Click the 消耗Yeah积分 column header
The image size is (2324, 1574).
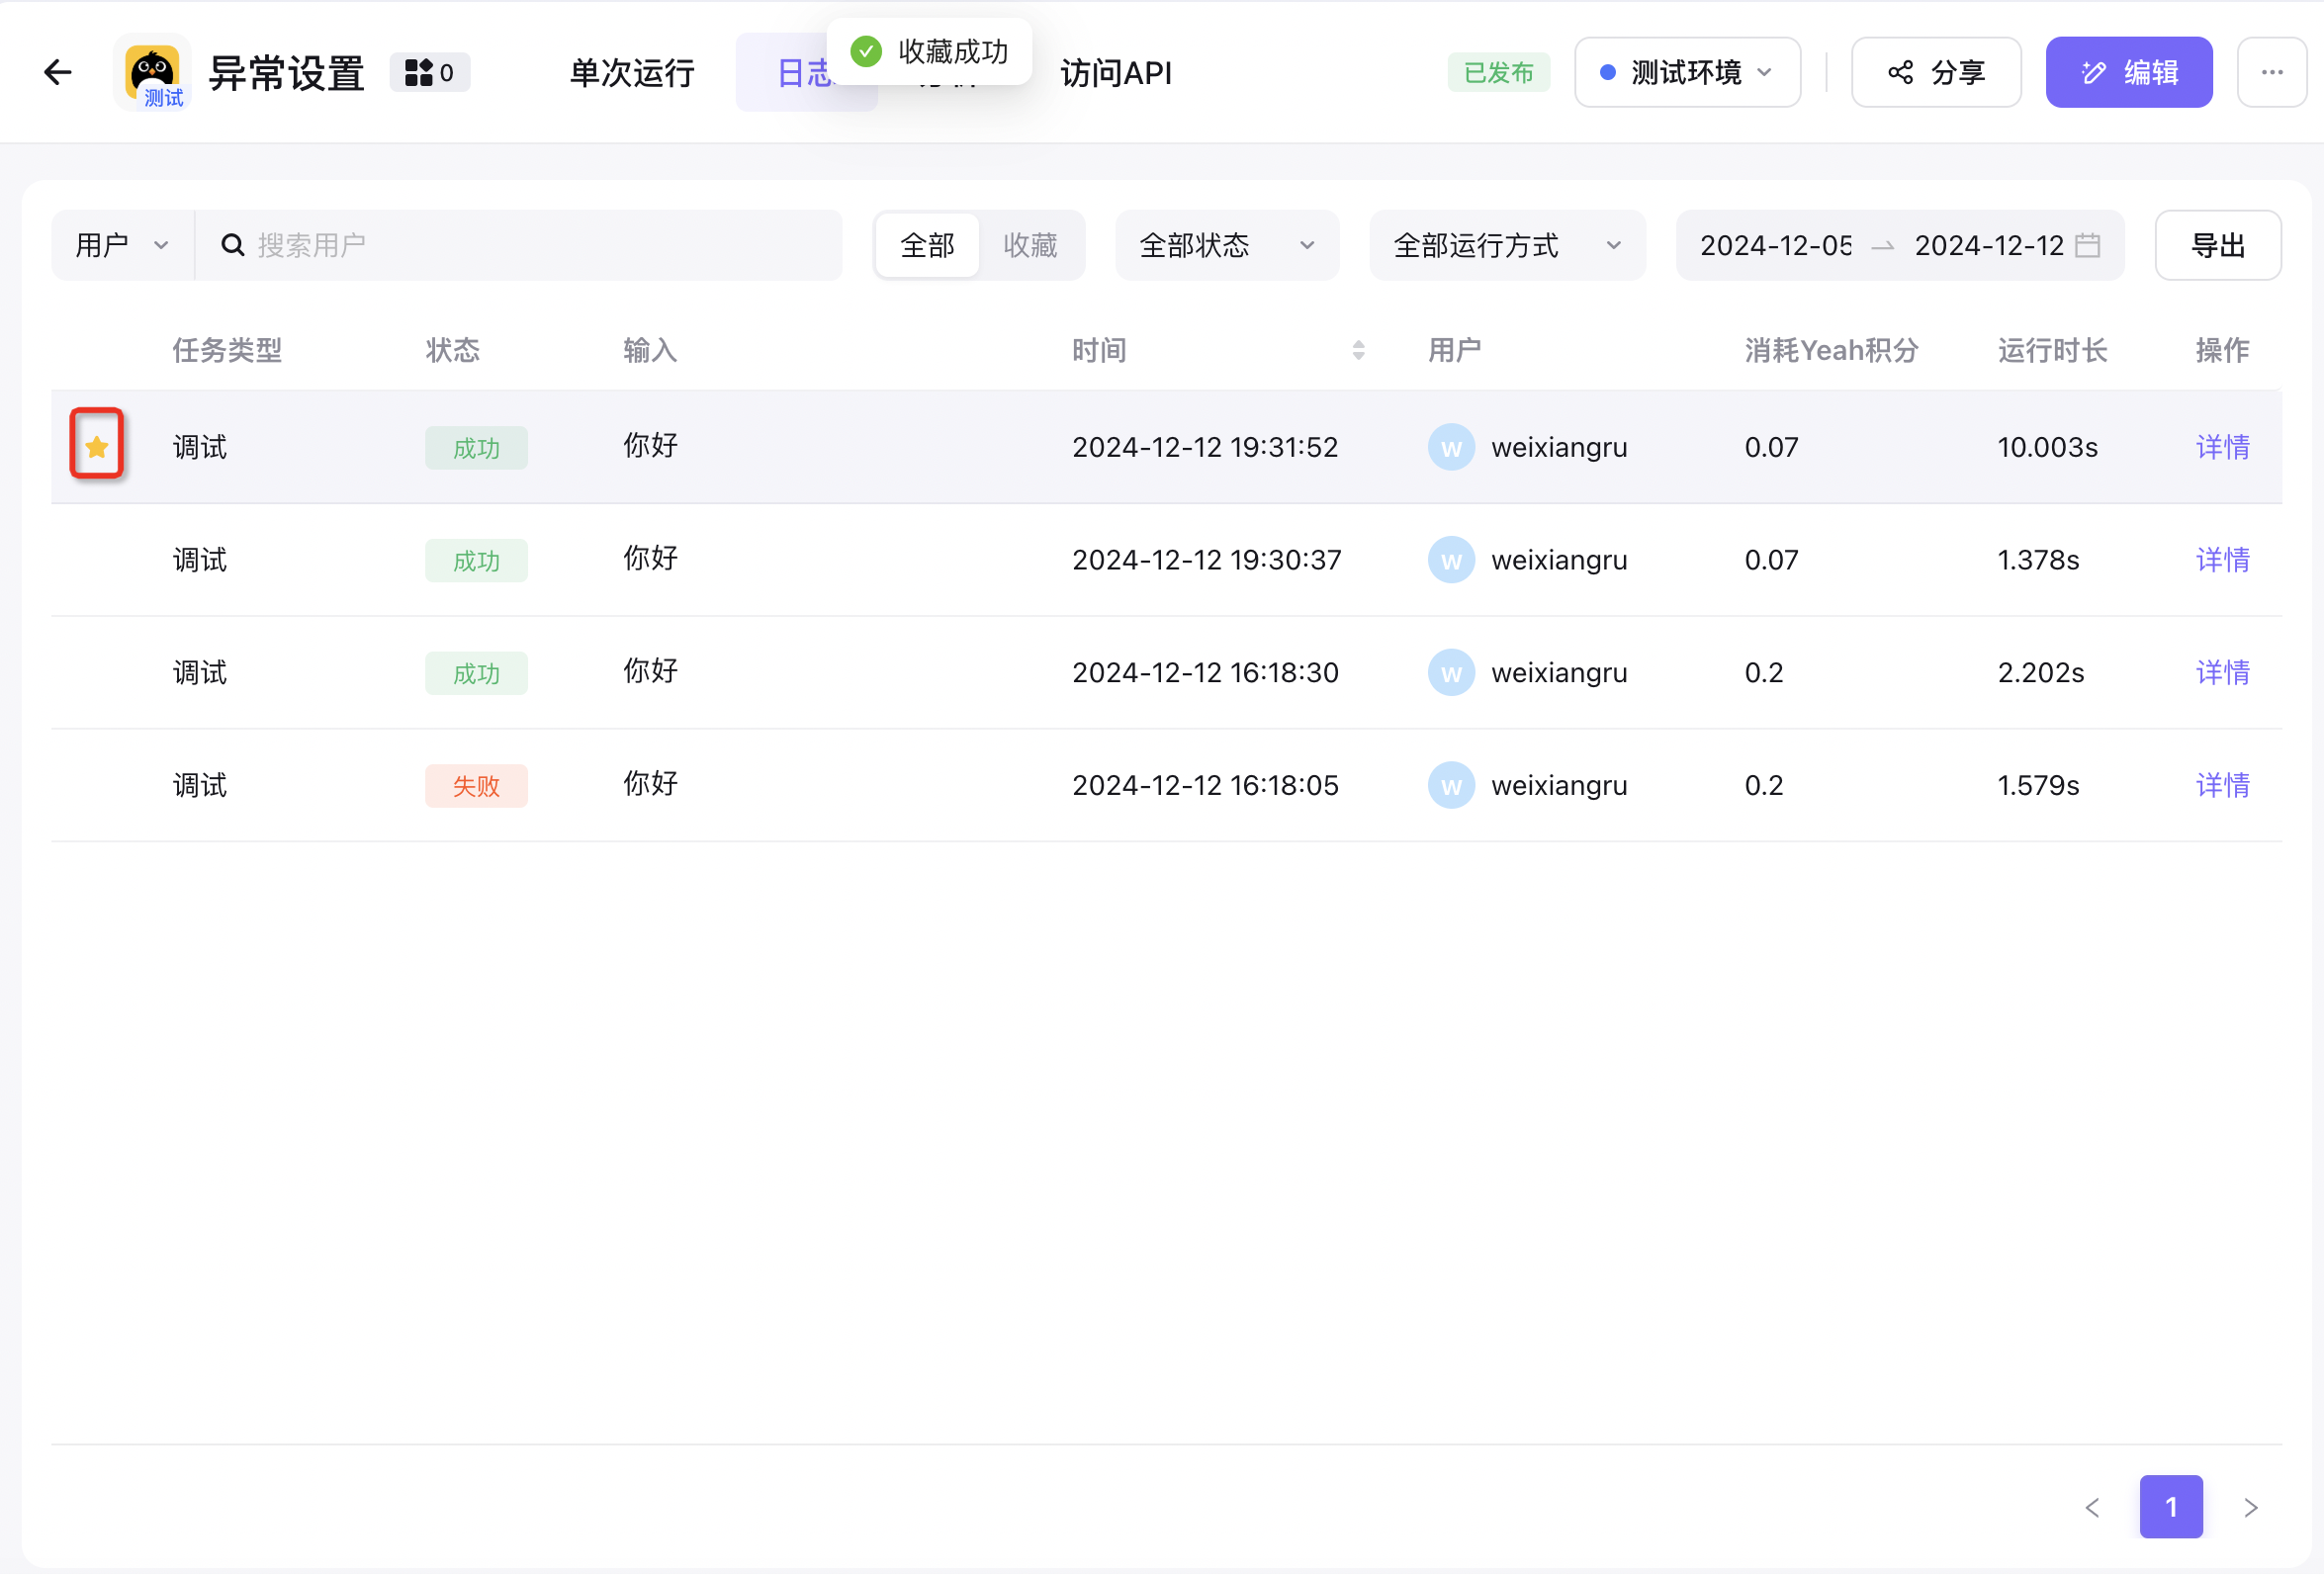tap(1832, 350)
